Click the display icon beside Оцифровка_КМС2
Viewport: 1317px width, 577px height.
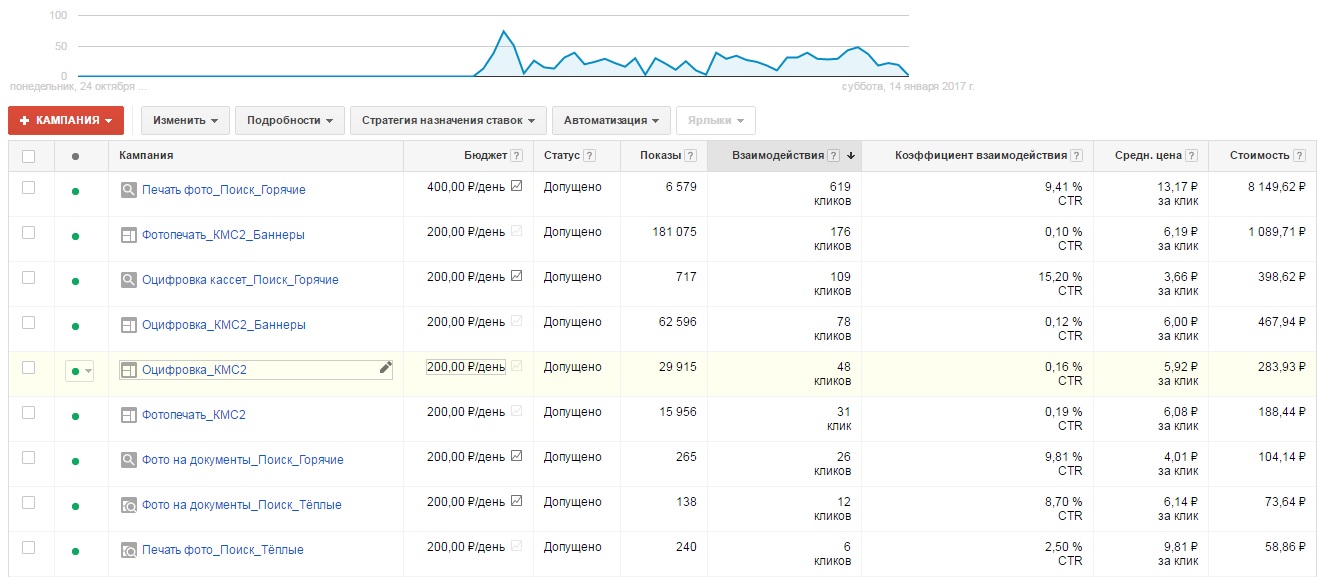coord(128,370)
